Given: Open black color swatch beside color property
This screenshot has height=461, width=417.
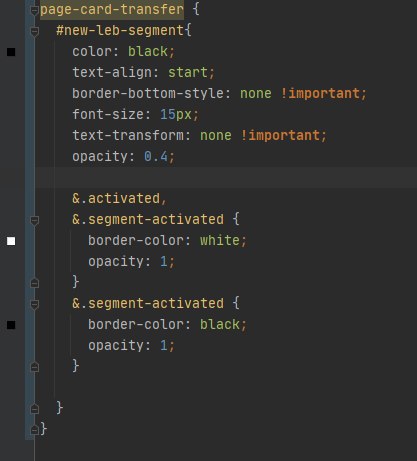Looking at the screenshot, I should (x=11, y=52).
